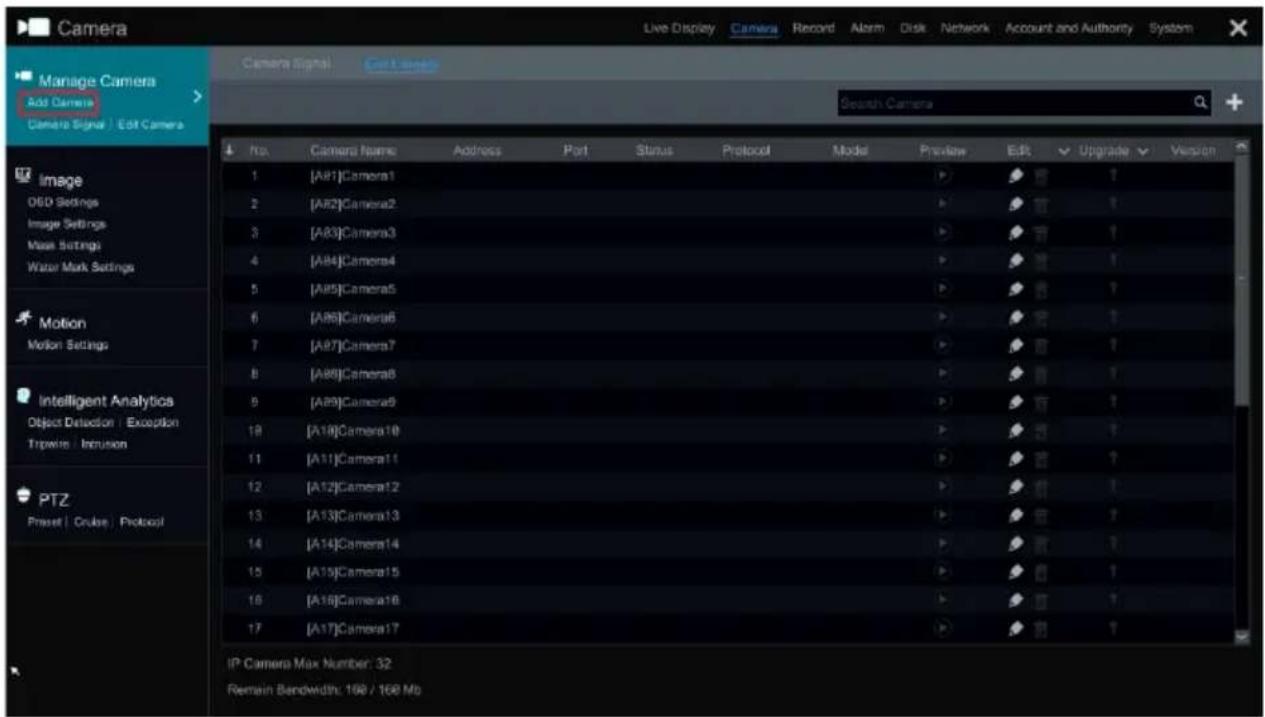
Task: Open Object Detection settings
Action: point(71,422)
